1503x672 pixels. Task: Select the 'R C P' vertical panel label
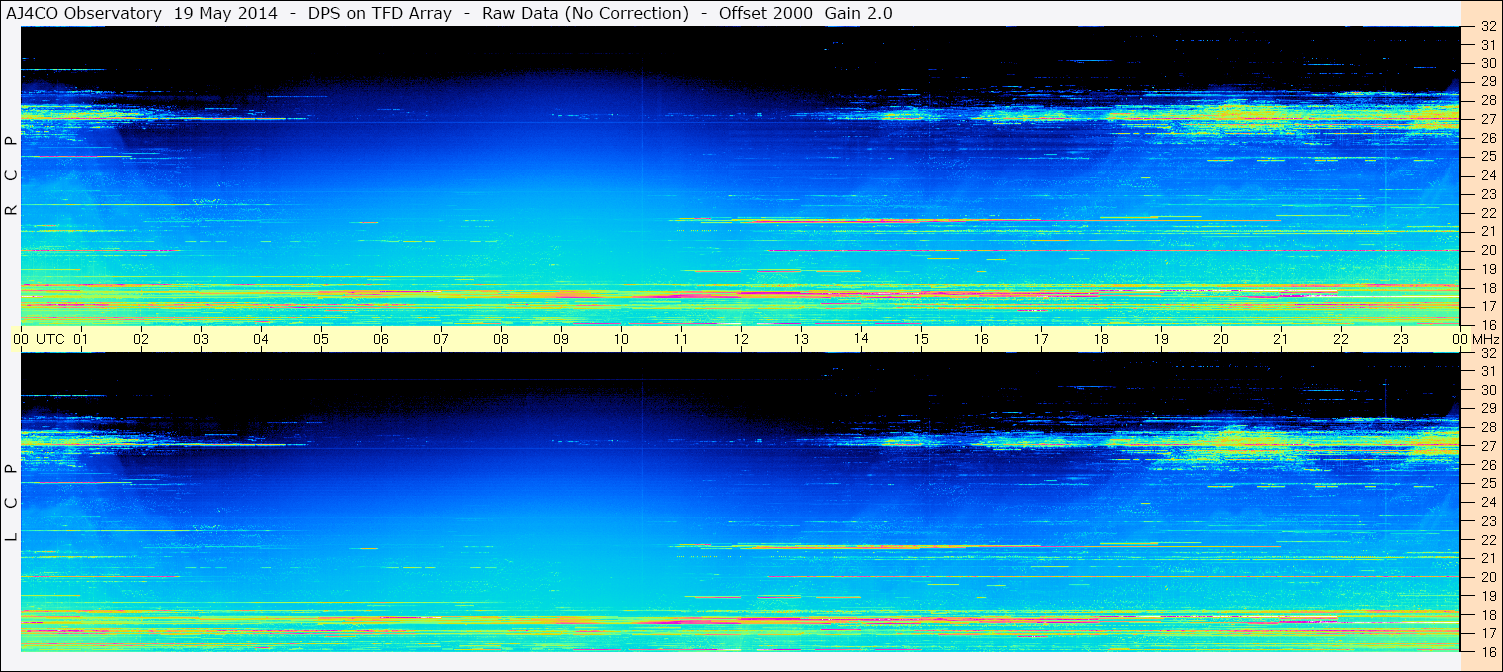(x=11, y=176)
